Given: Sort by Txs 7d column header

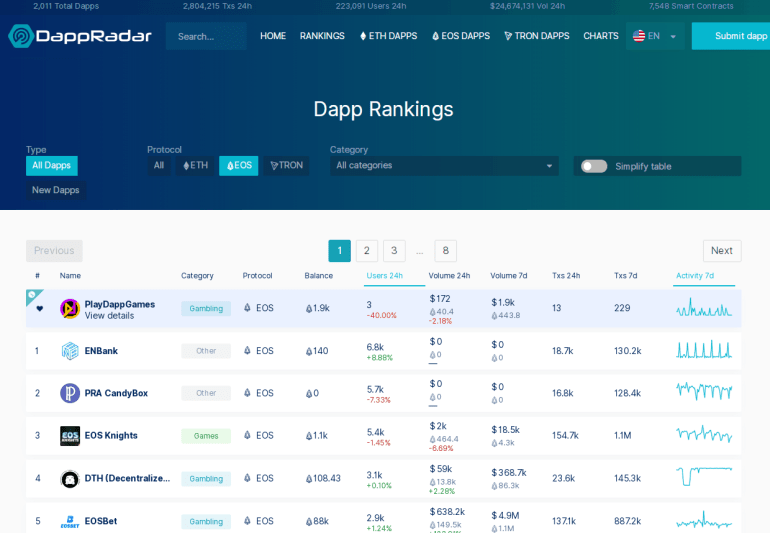Looking at the screenshot, I should (626, 276).
